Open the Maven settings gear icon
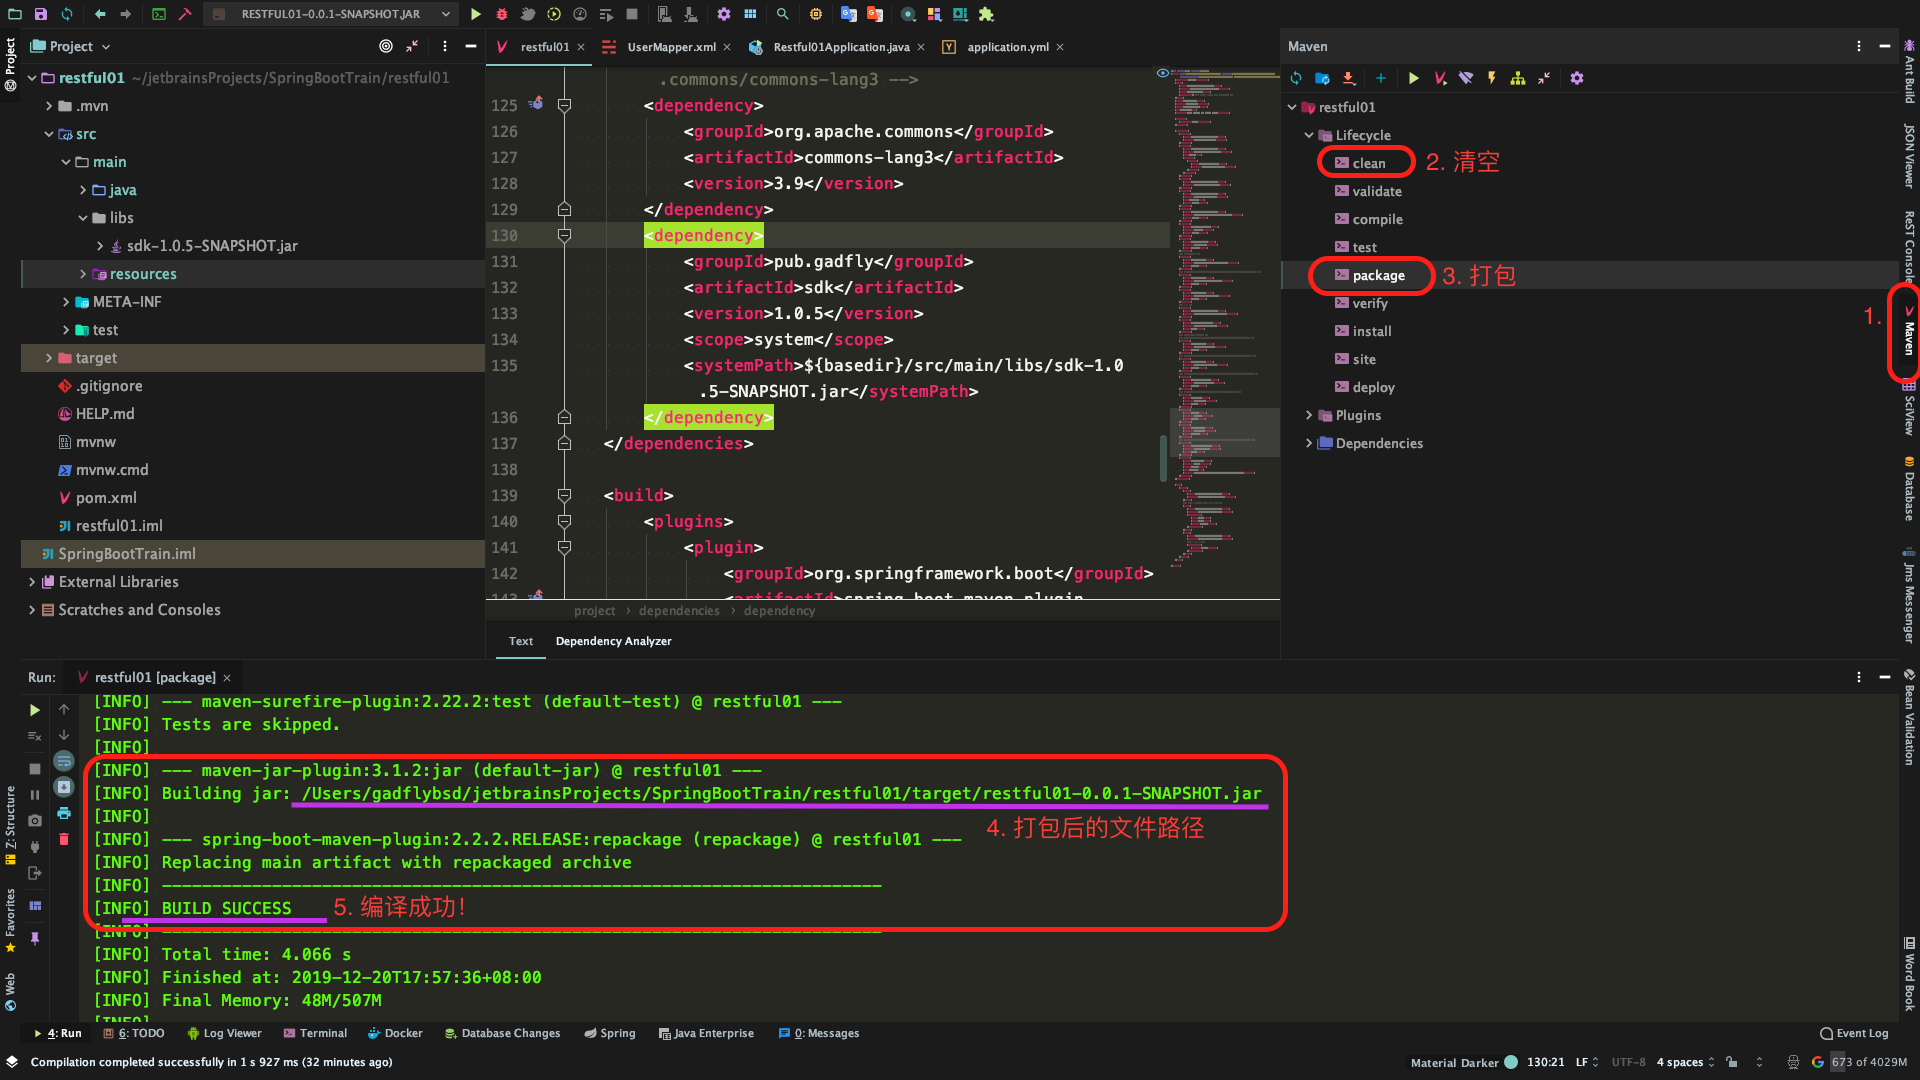 click(1577, 78)
